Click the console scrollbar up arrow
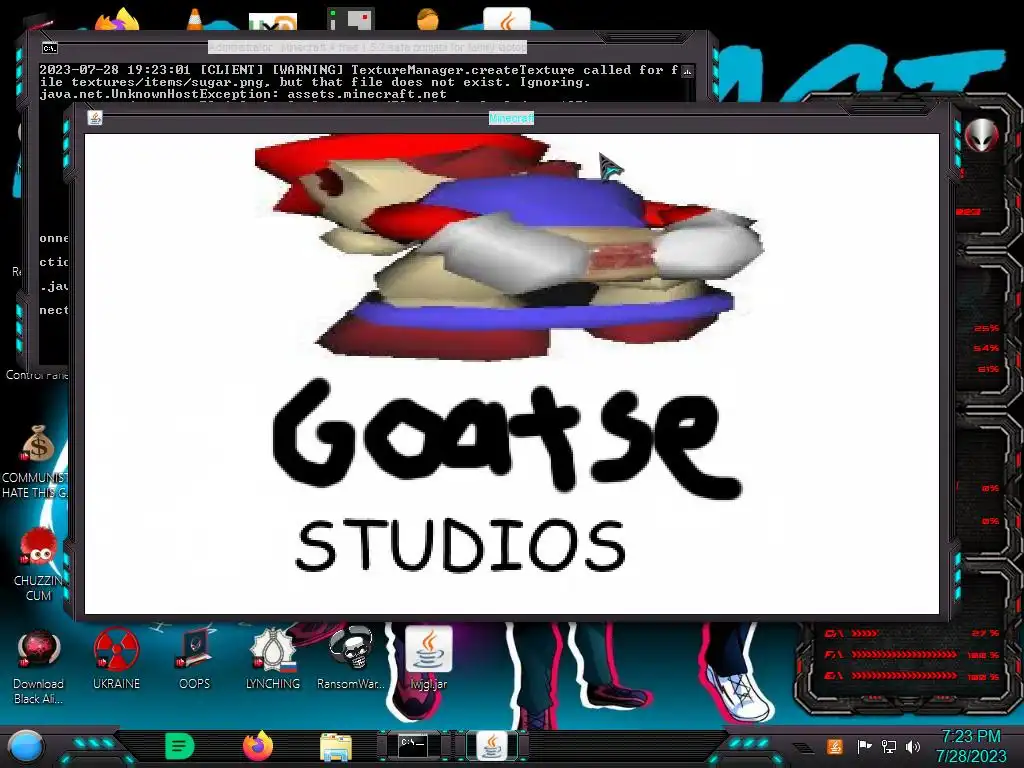Image resolution: width=1024 pixels, height=768 pixels. (x=687, y=71)
